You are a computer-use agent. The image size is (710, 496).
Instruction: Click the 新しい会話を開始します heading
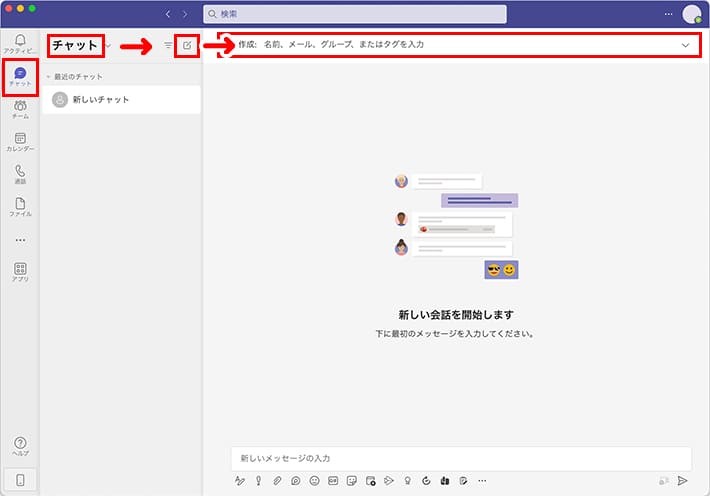(x=456, y=314)
